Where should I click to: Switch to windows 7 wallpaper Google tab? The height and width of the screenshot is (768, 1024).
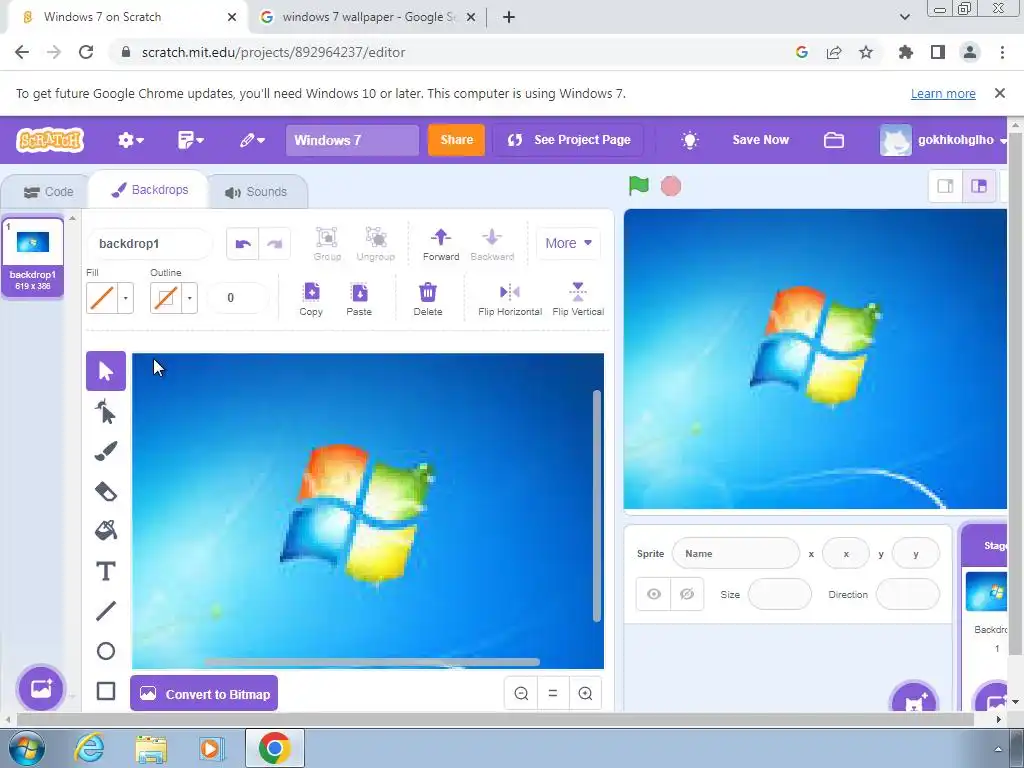(368, 17)
